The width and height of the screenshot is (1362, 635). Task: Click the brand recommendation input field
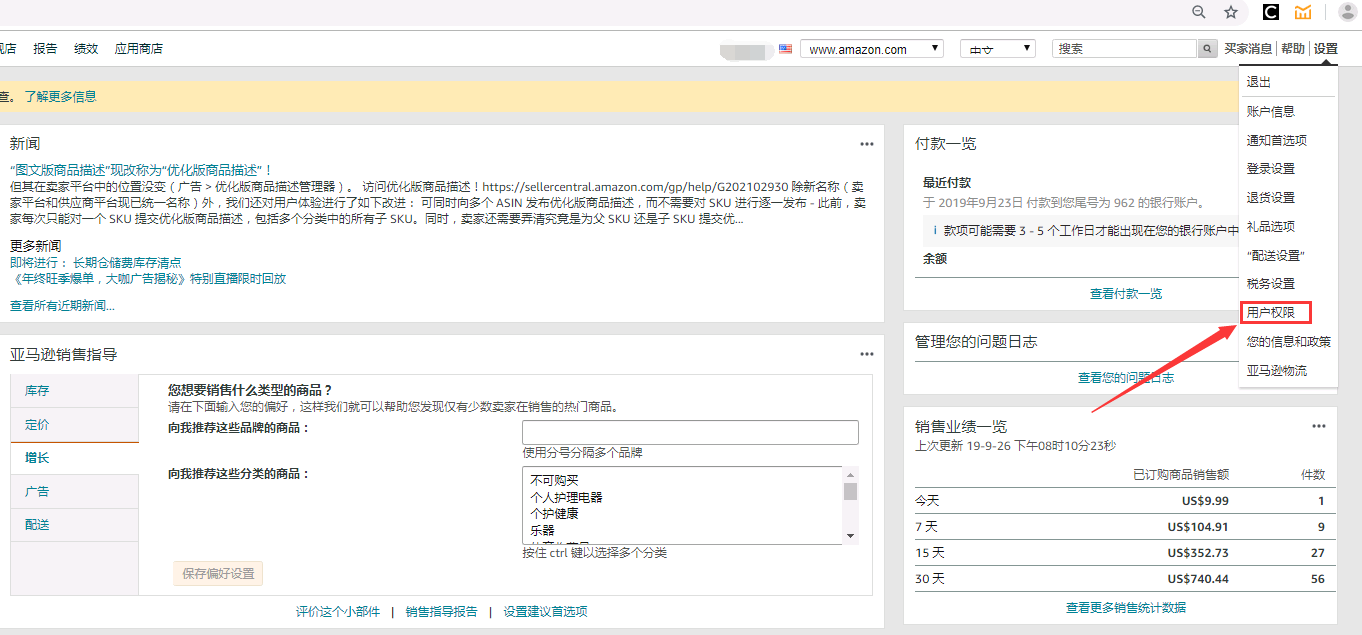(690, 432)
